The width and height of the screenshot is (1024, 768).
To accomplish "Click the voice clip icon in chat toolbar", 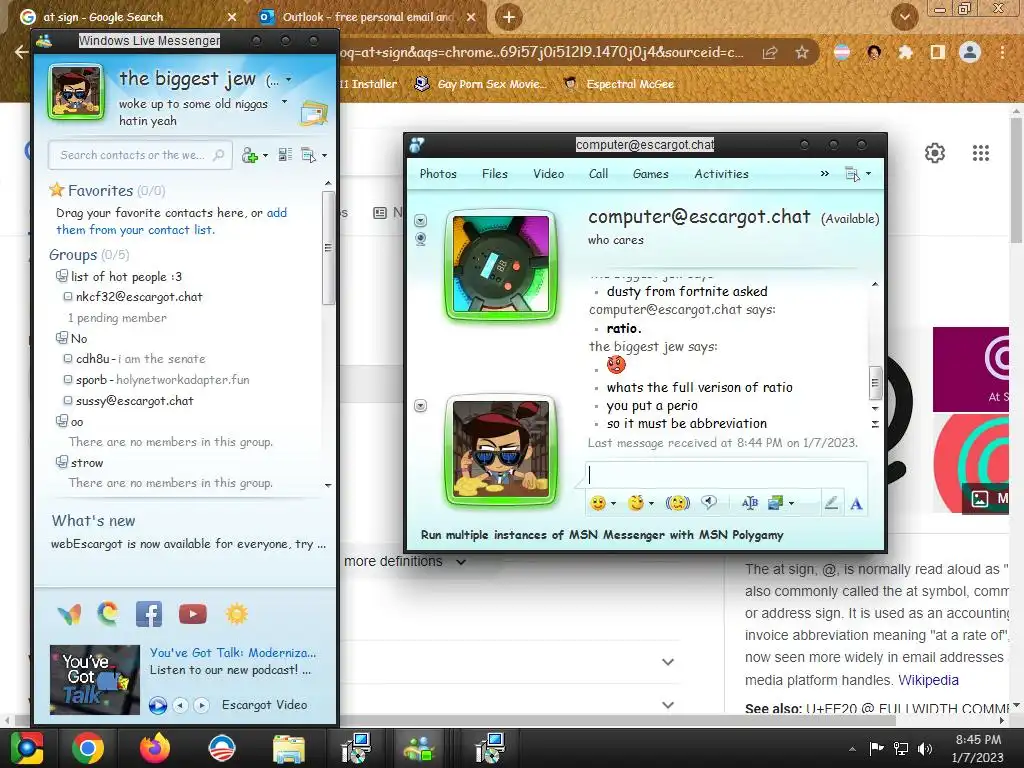I will point(709,502).
